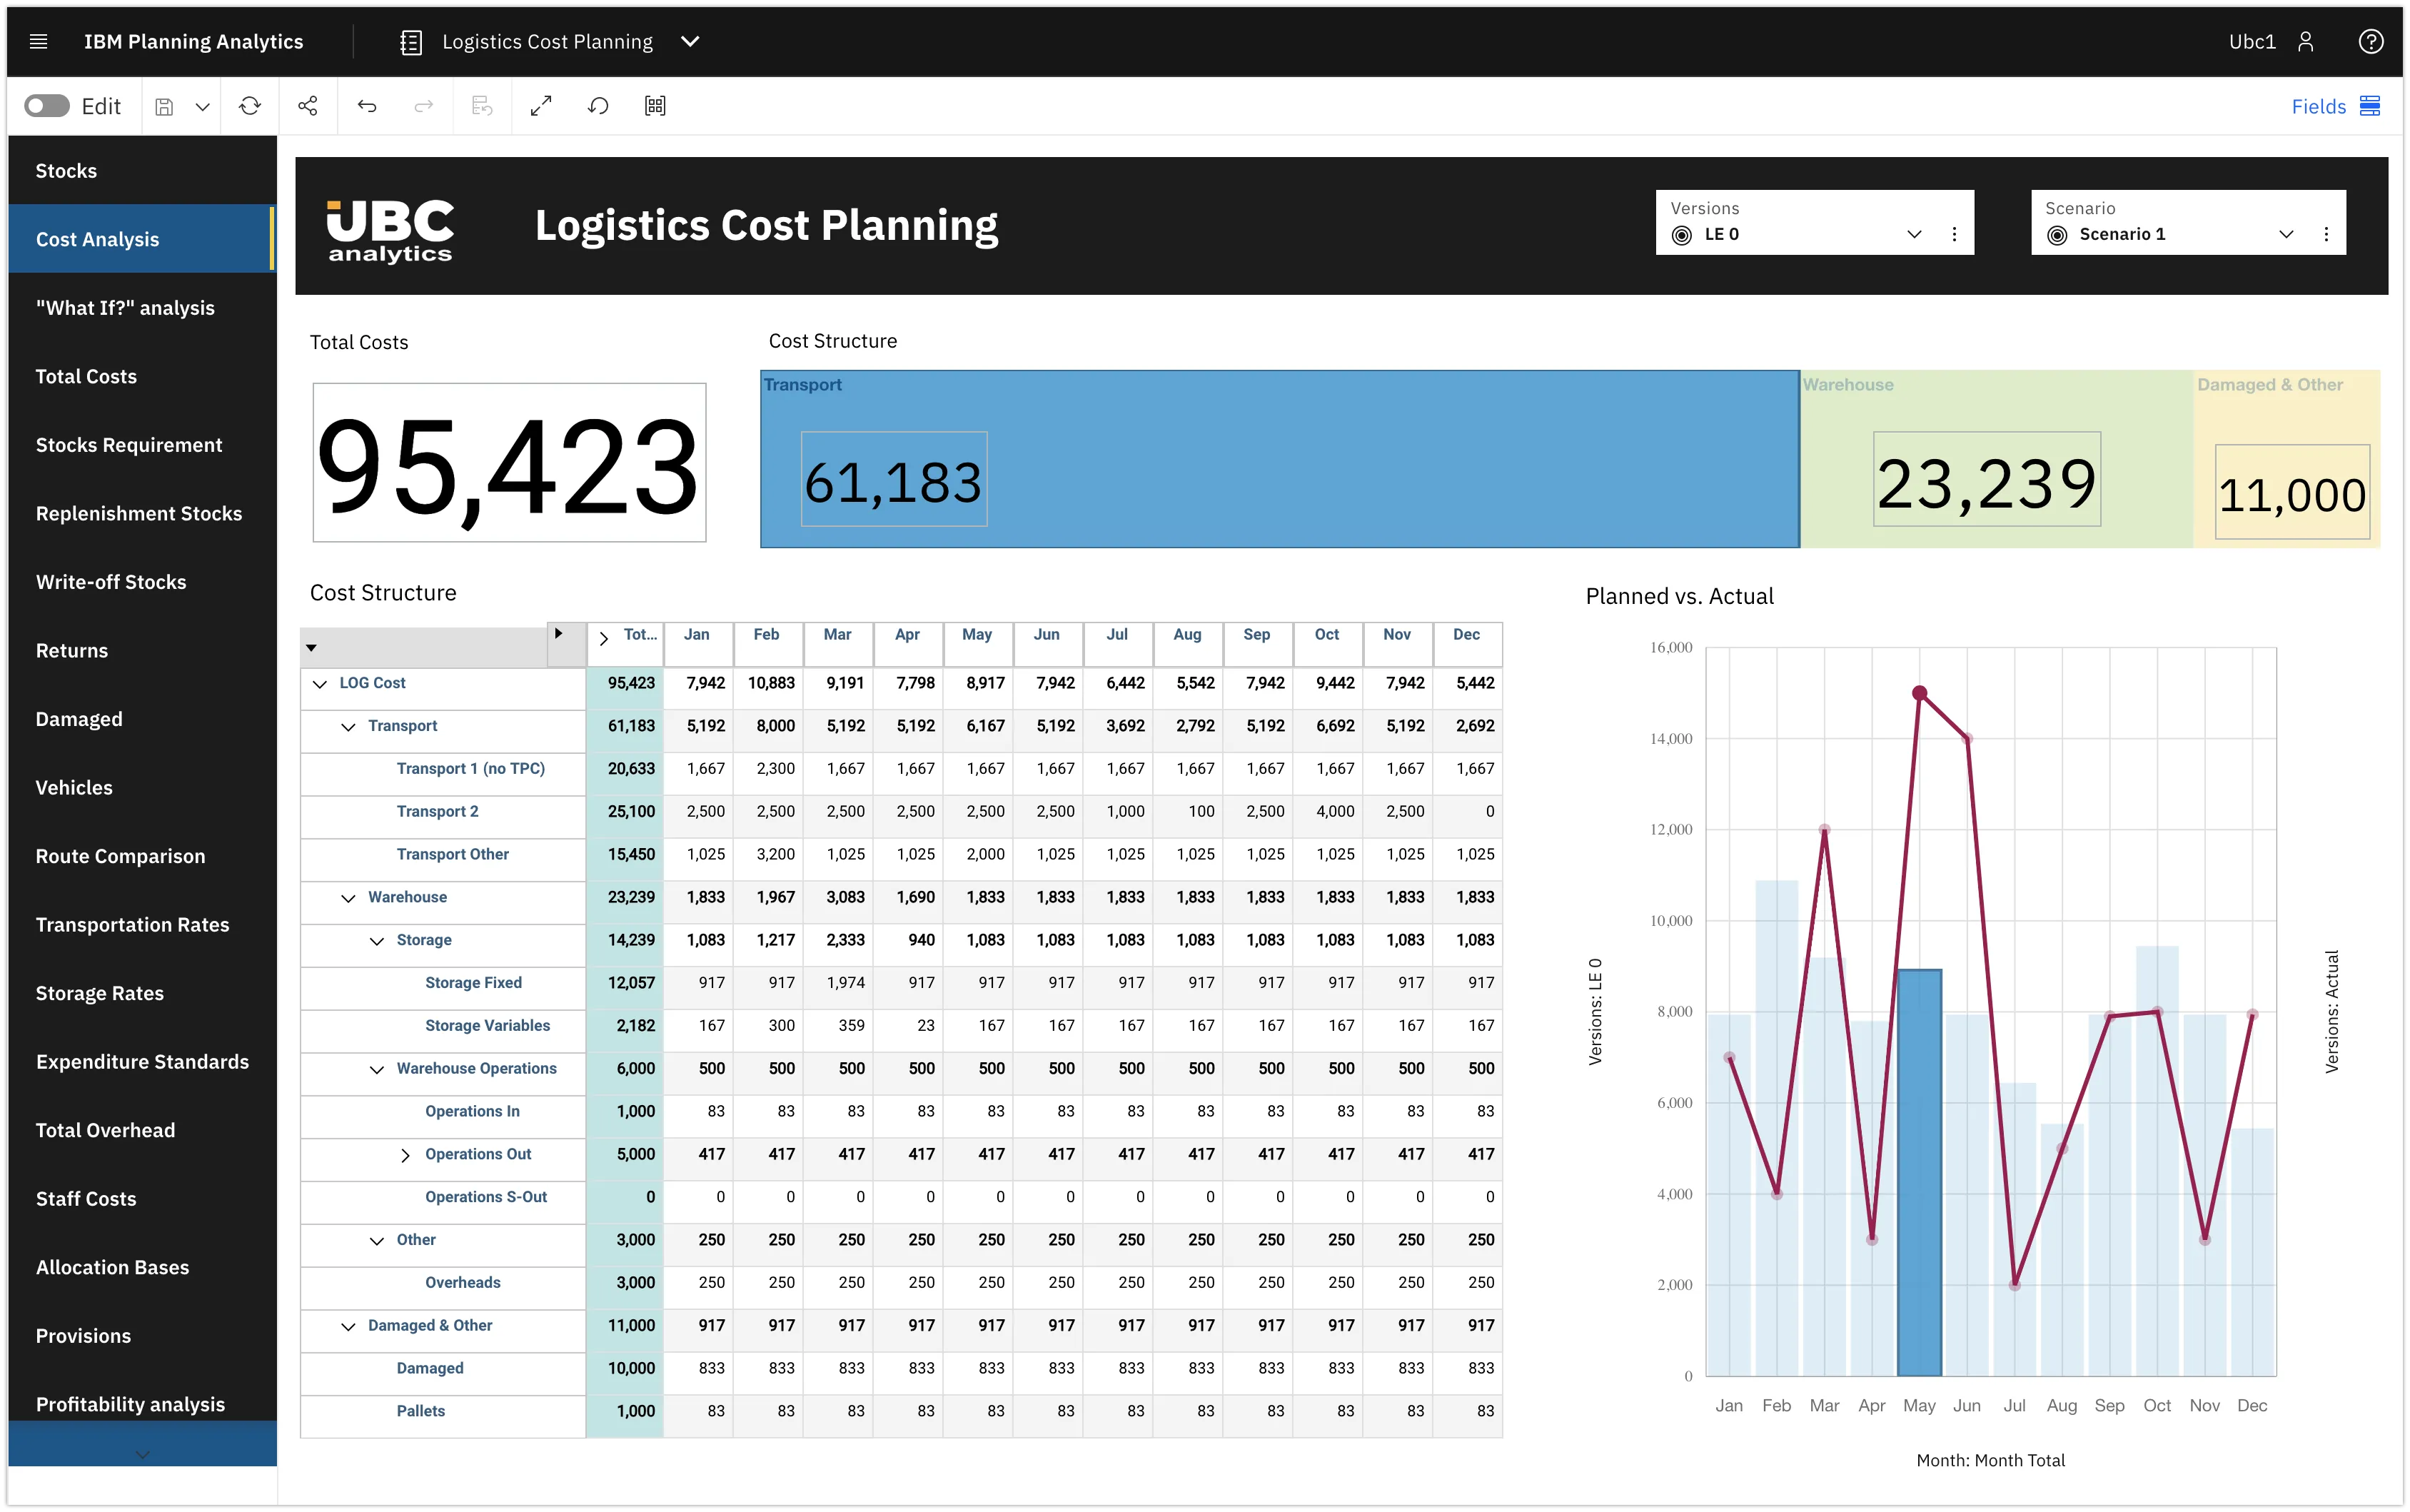Viewport: 2410px width, 1512px height.
Task: Select the Scenario 1 radio button
Action: (x=2057, y=235)
